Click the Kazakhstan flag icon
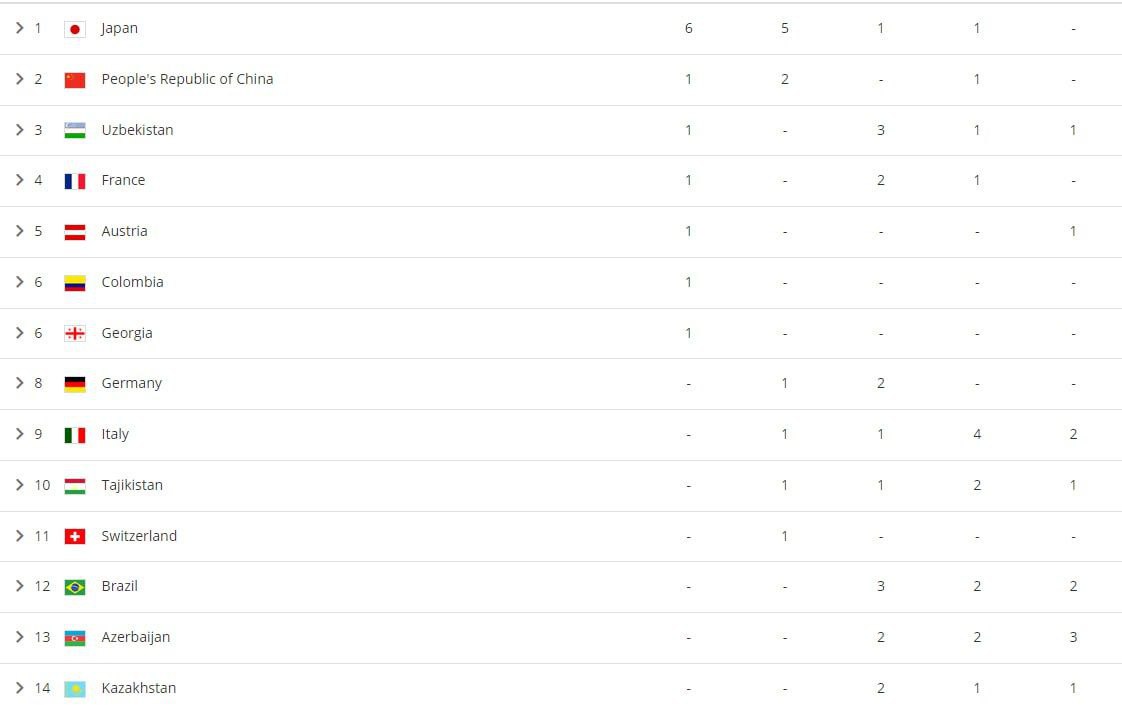The image size is (1122, 705). [74, 688]
